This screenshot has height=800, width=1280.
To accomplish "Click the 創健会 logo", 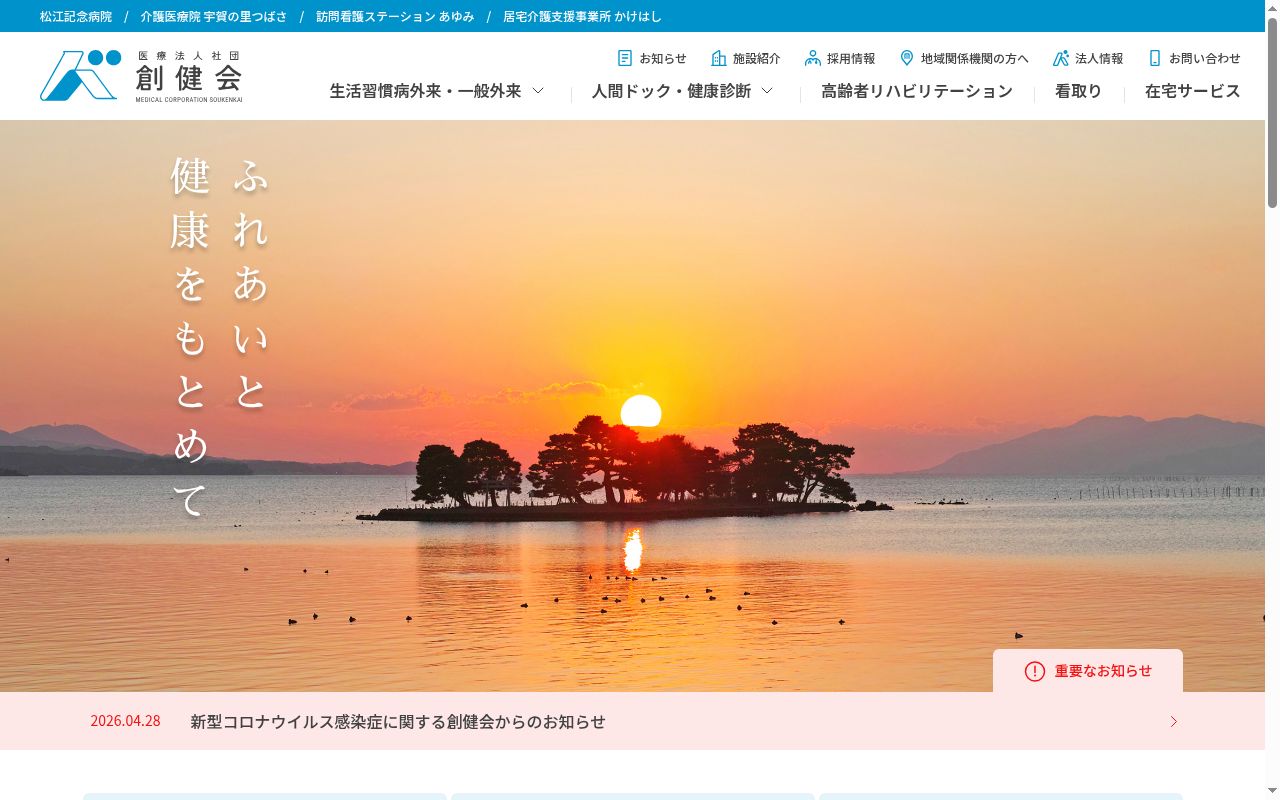I will [141, 76].
